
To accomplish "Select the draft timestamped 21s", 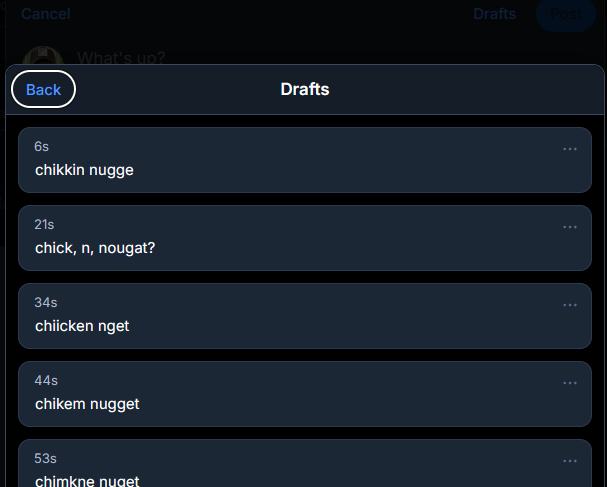I will (305, 238).
